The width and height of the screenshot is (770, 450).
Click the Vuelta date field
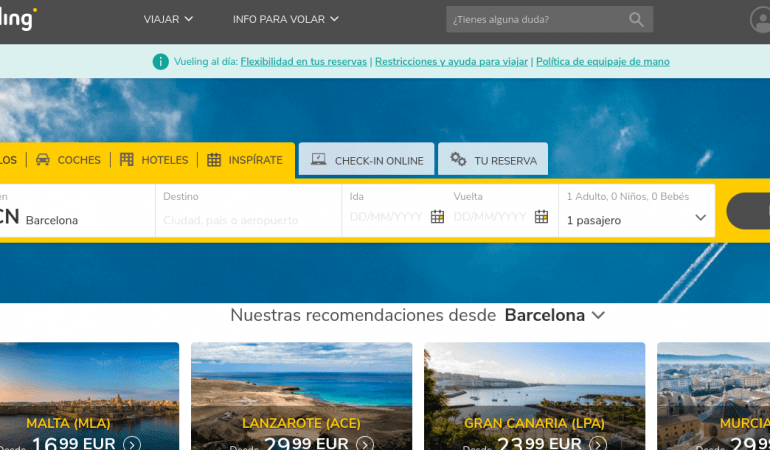tap(490, 217)
